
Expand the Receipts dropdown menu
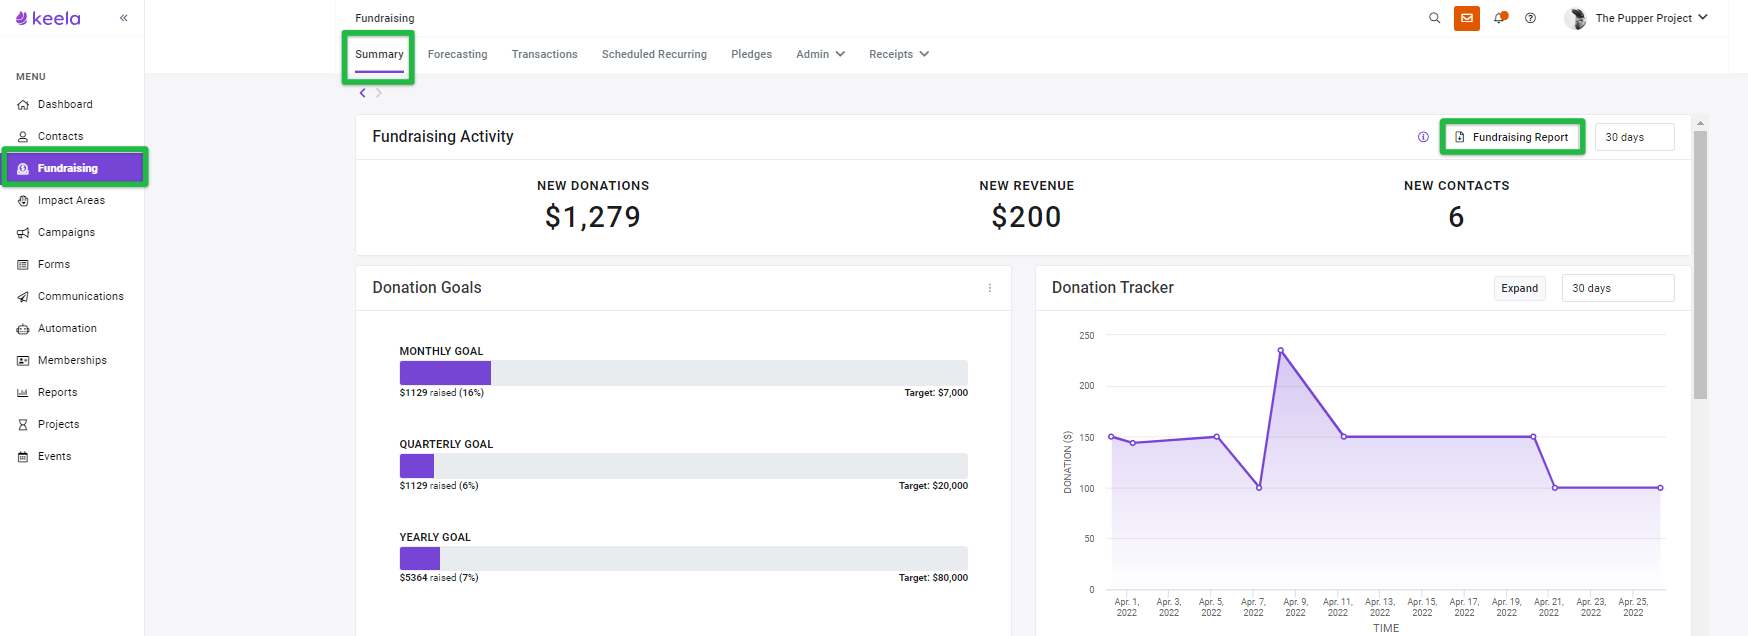point(899,54)
